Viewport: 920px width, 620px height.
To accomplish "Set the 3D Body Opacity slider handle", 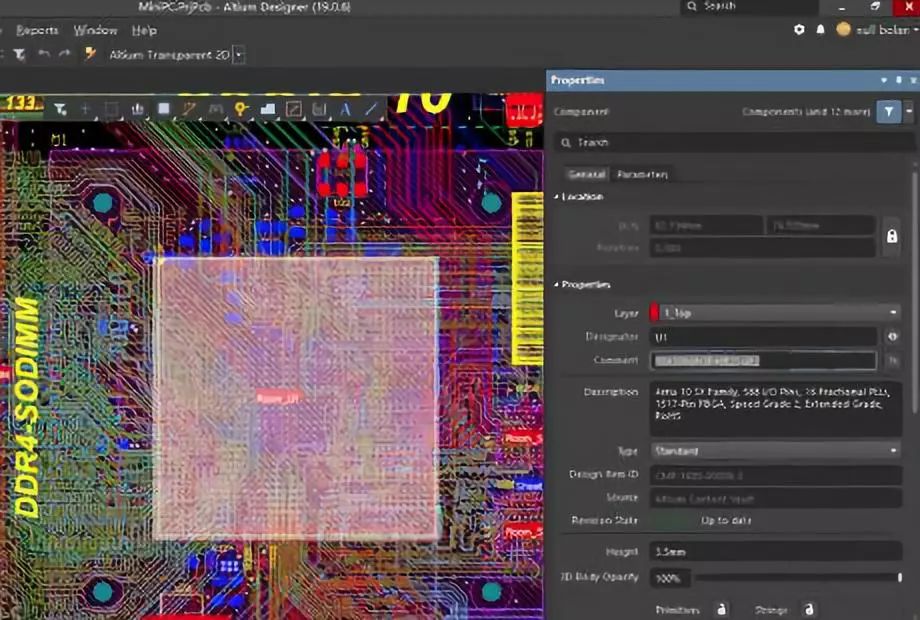I will [x=899, y=578].
